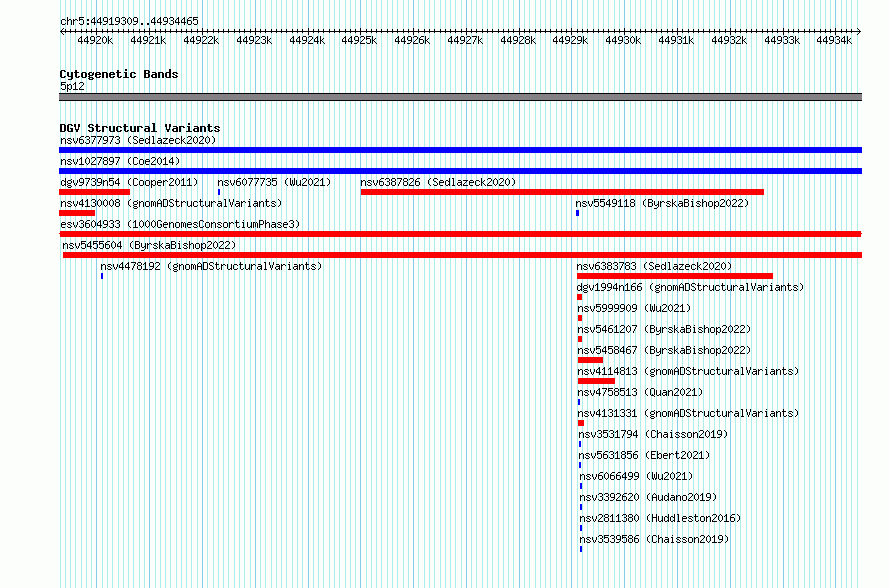Click the 44920k ruler tick label
Screen dimensions: 890x588
[x=95, y=40]
